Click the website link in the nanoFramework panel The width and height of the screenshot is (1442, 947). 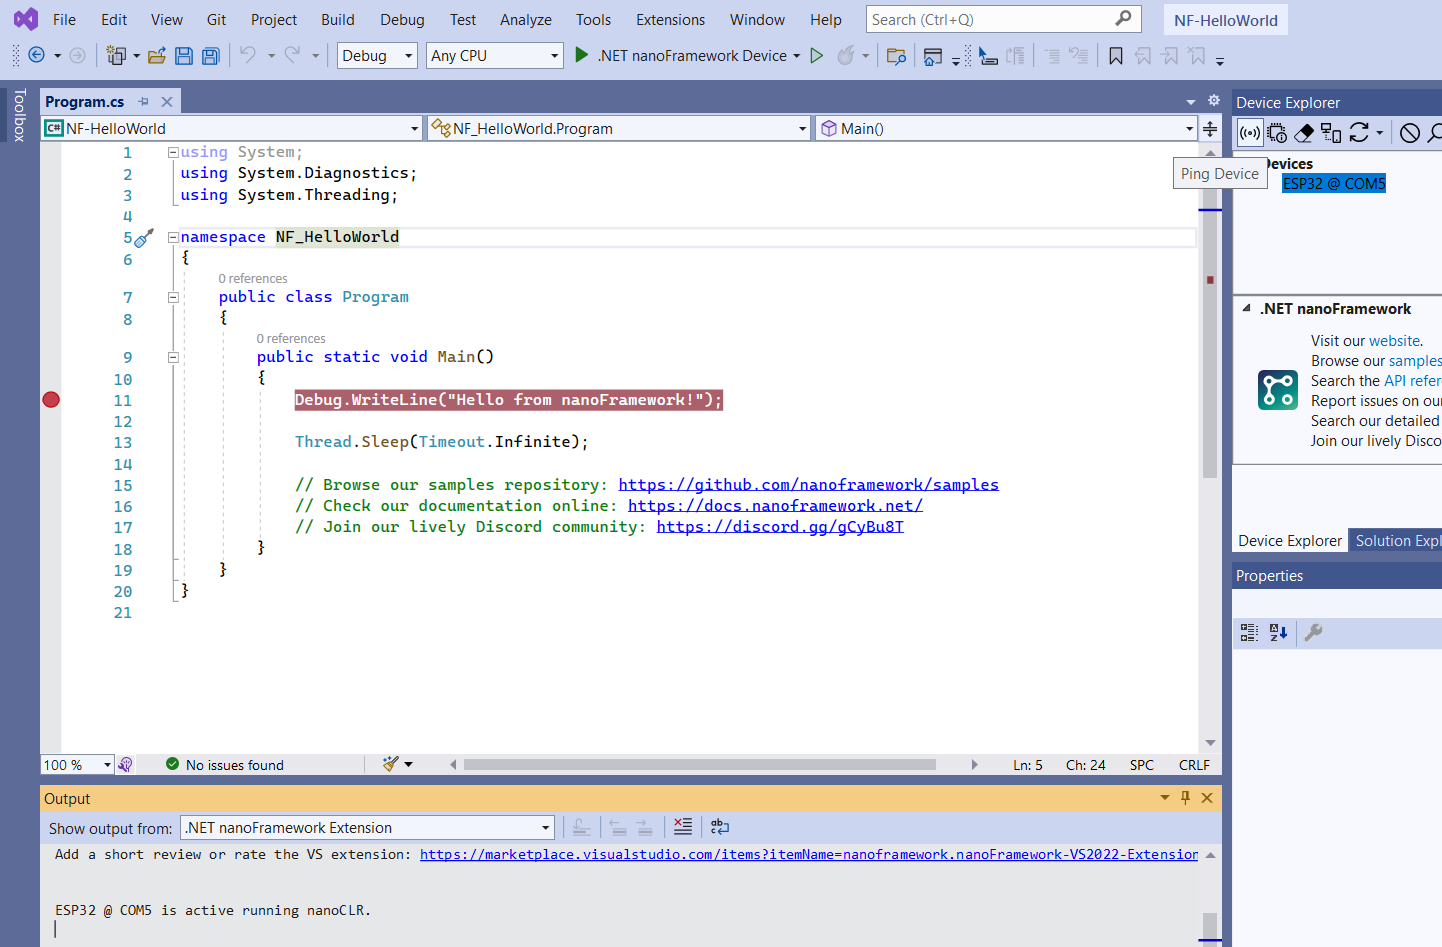coord(1394,341)
